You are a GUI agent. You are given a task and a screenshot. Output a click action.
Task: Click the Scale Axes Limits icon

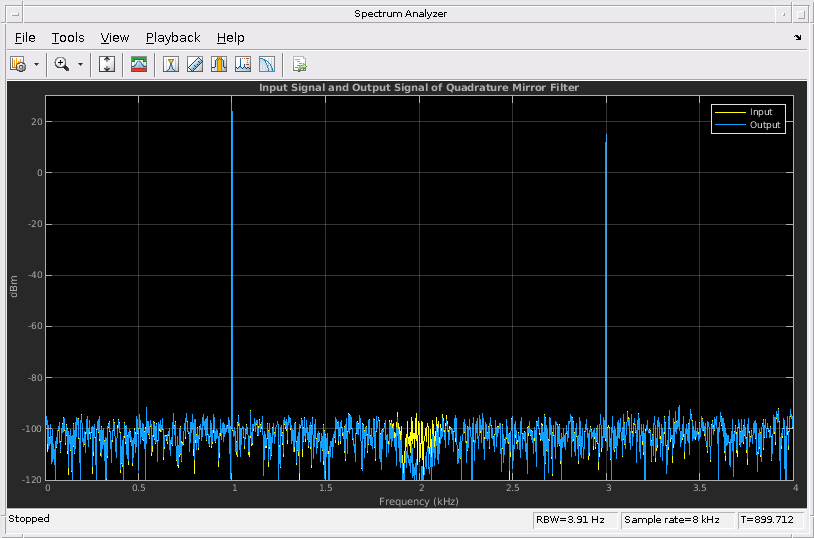pyautogui.click(x=108, y=64)
